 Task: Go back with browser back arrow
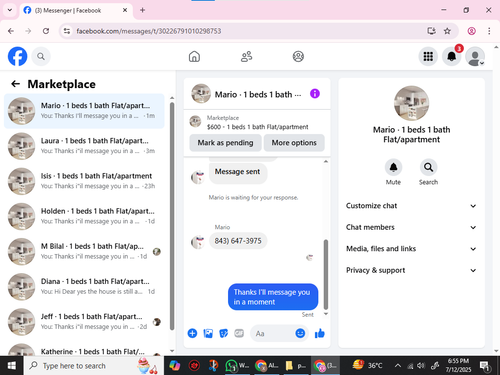pos(11,31)
